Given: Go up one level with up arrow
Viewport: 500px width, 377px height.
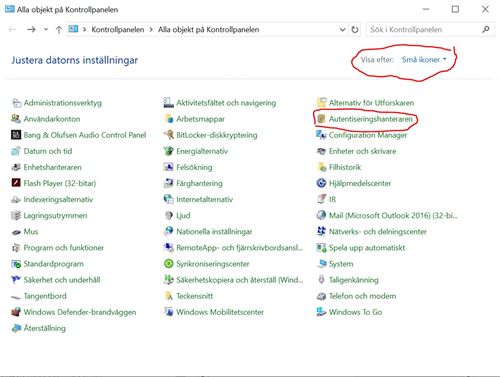Looking at the screenshot, I should pyautogui.click(x=59, y=30).
